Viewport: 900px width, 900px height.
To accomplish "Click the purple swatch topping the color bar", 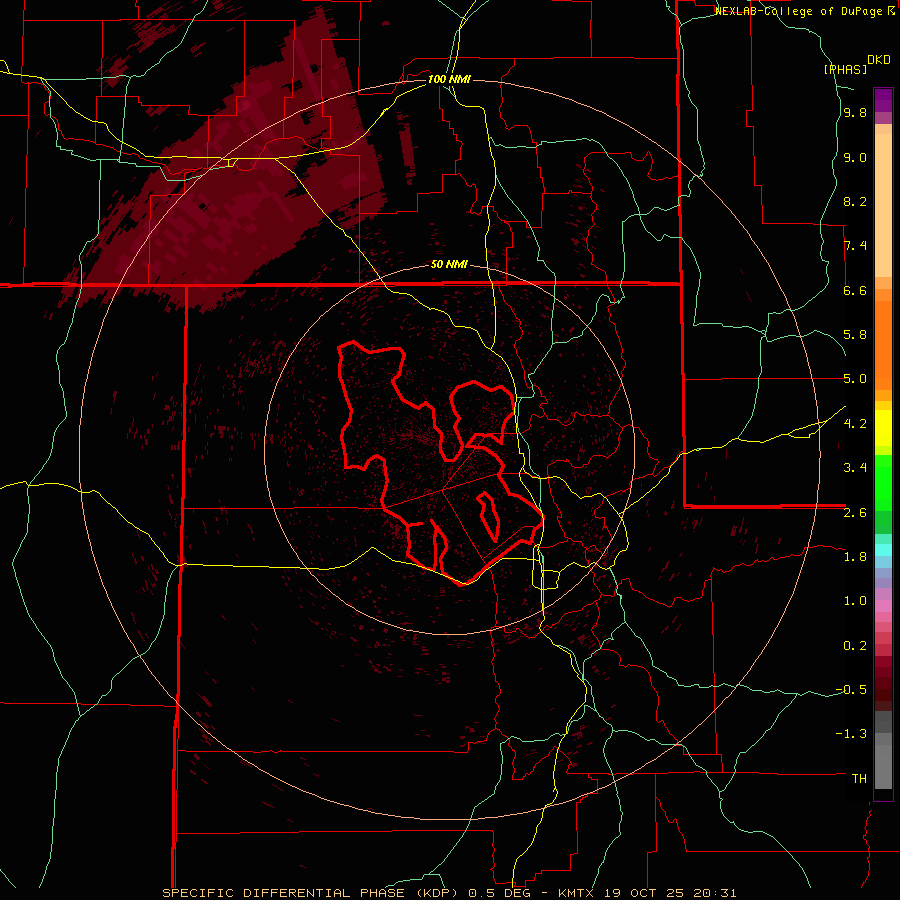I will coord(883,100).
